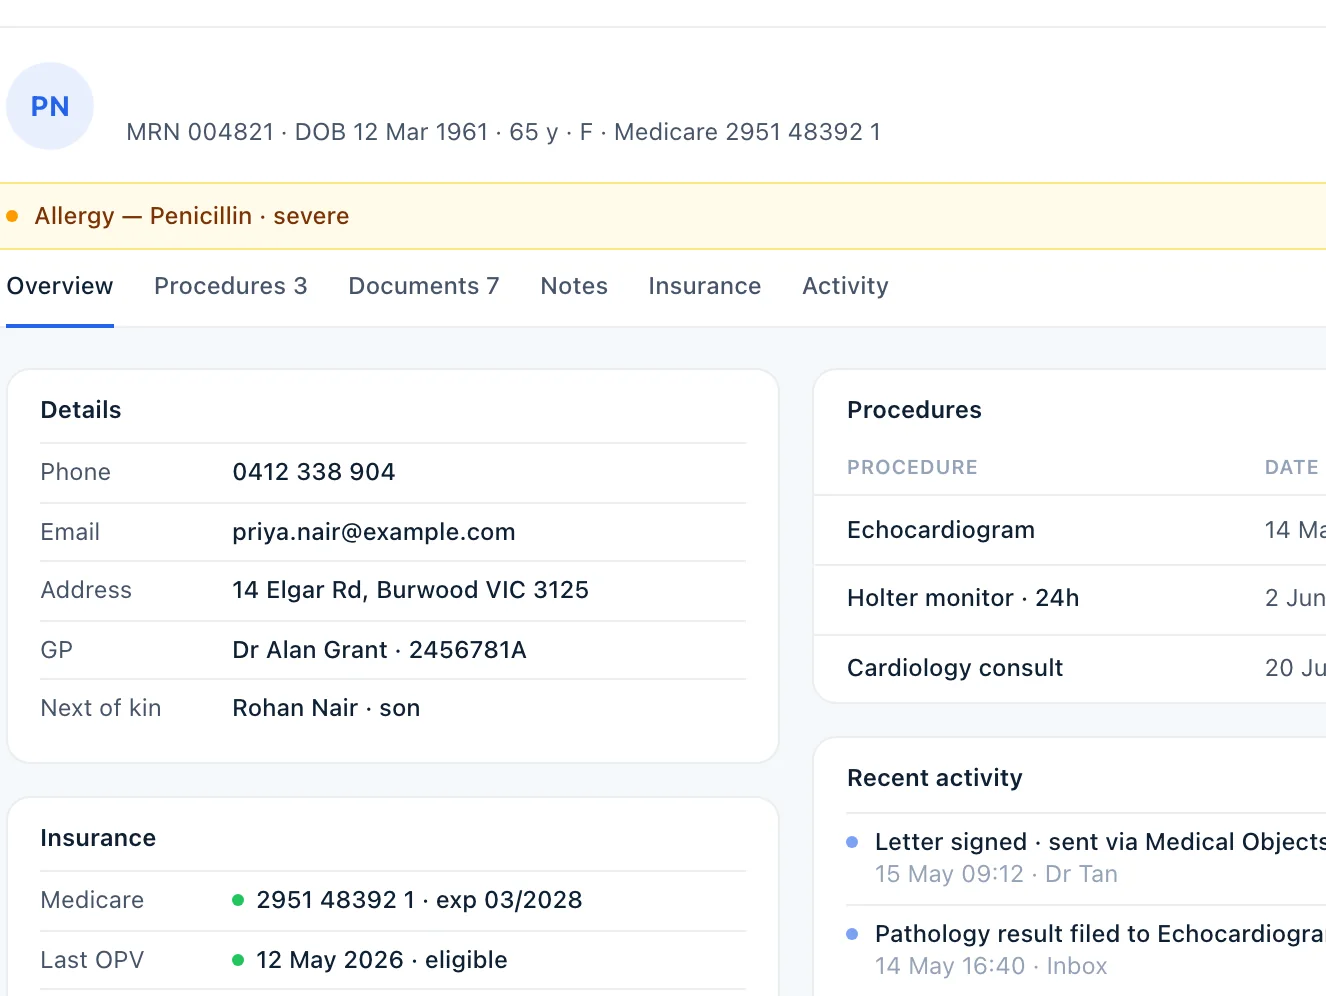Click the MRN 004821 header text
Image resolution: width=1326 pixels, height=996 pixels.
point(200,132)
